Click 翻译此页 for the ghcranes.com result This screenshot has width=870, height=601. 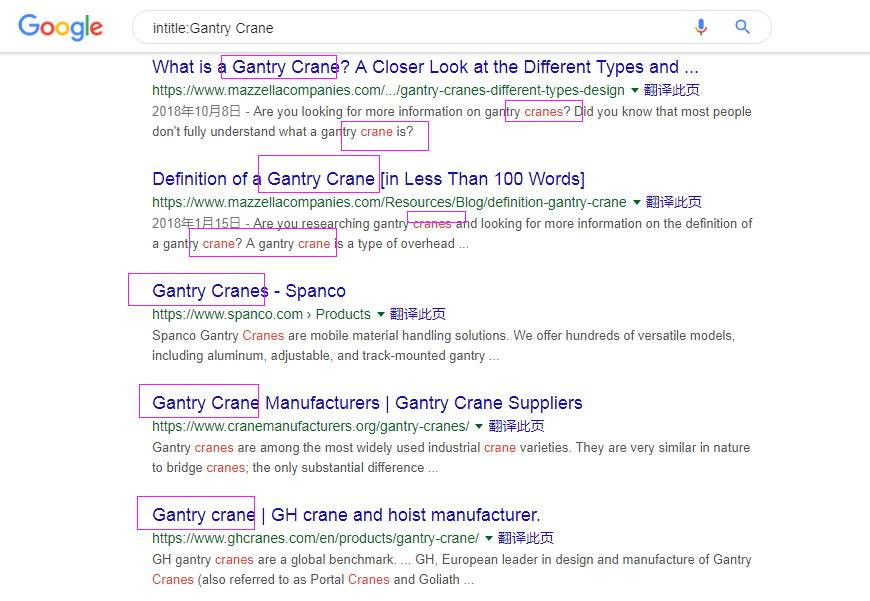coord(525,538)
